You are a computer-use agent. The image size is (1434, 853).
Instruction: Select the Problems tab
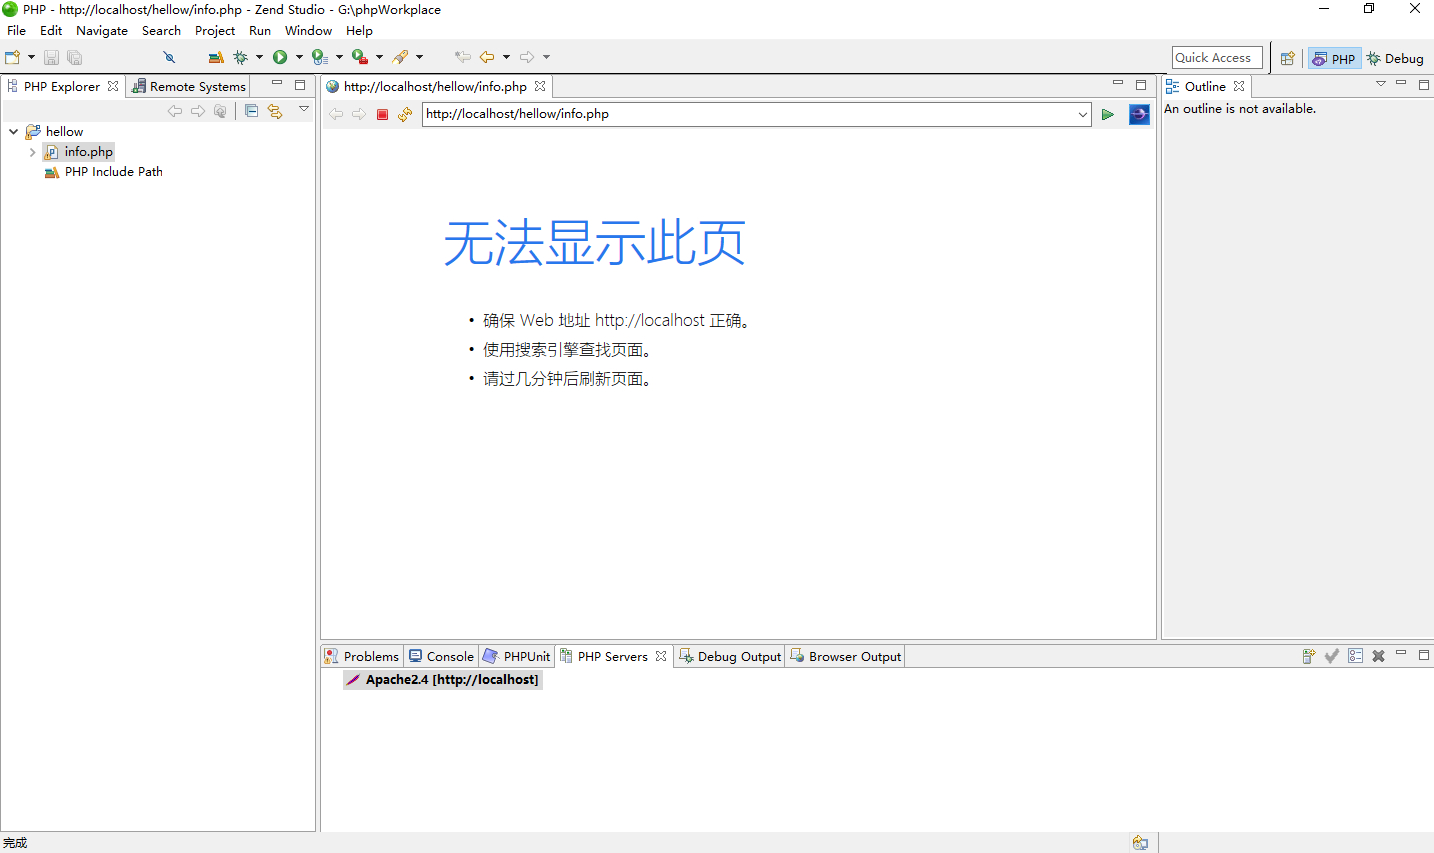362,657
